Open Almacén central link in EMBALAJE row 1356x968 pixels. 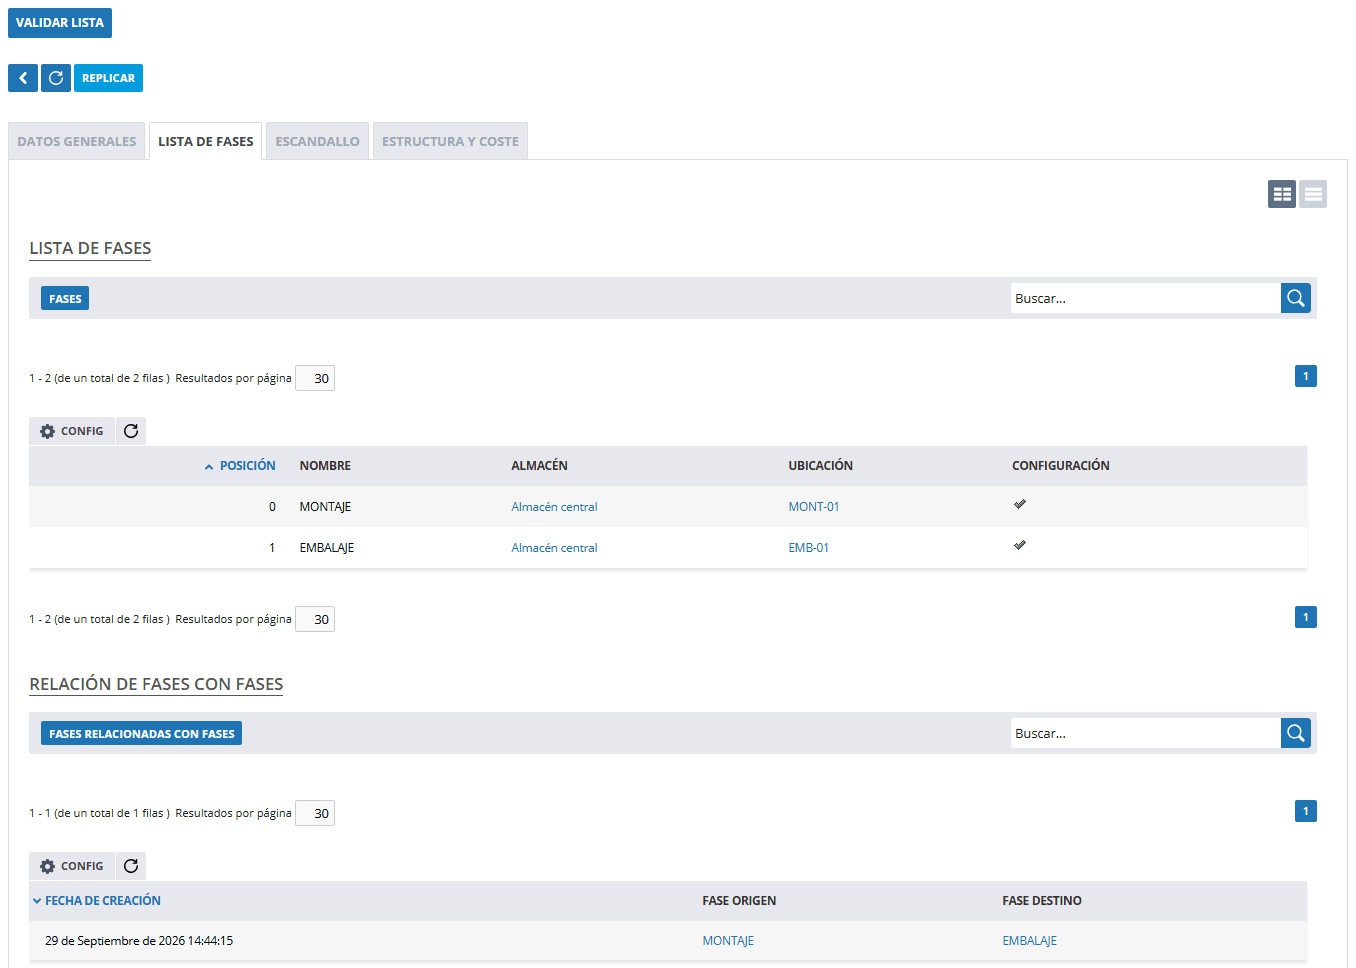click(554, 548)
